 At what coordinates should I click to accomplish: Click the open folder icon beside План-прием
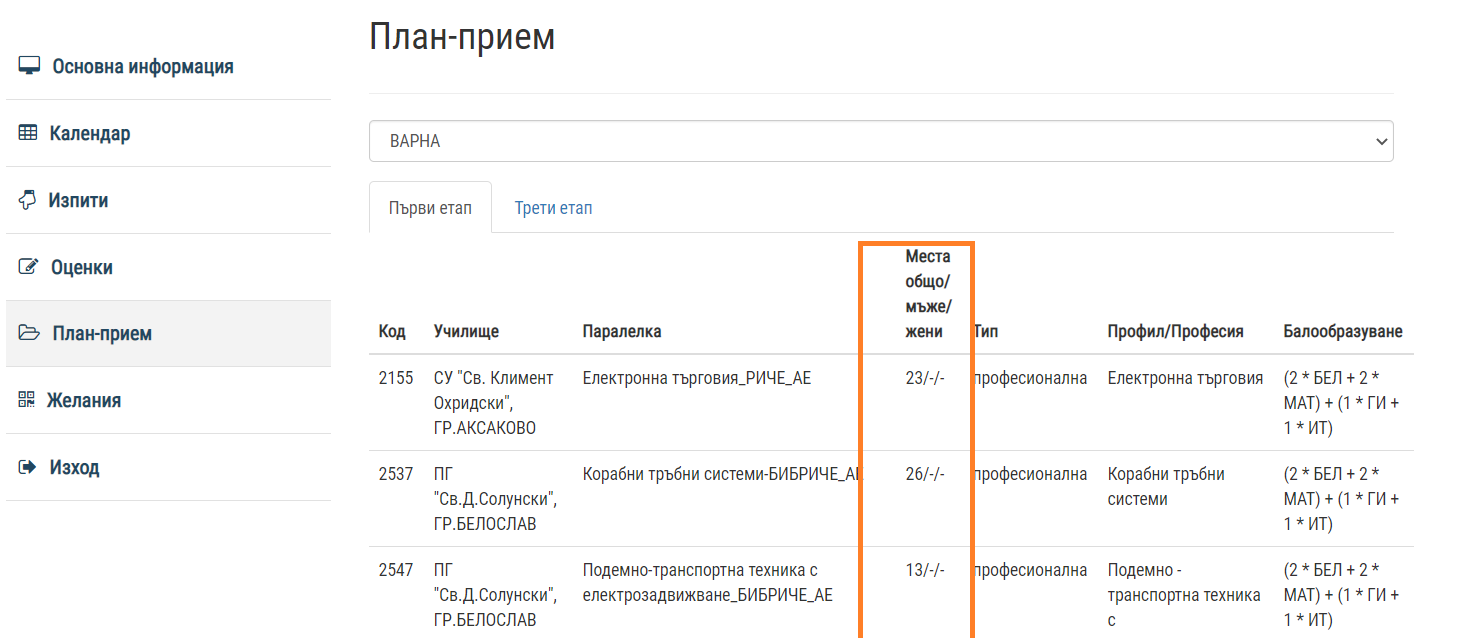pyautogui.click(x=29, y=333)
